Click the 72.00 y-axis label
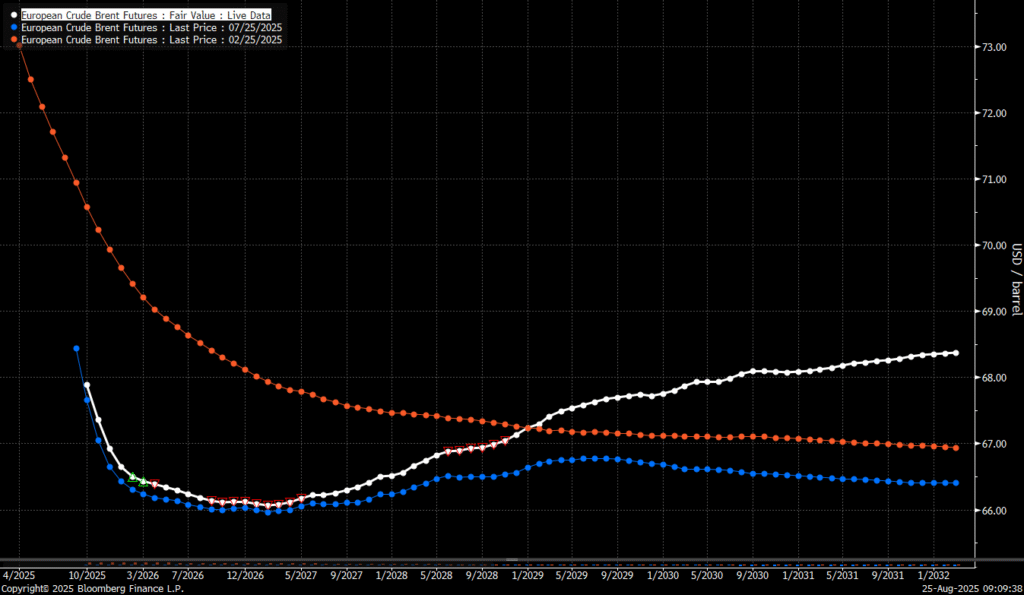Screen dimensions: 1024x595 point(994,113)
